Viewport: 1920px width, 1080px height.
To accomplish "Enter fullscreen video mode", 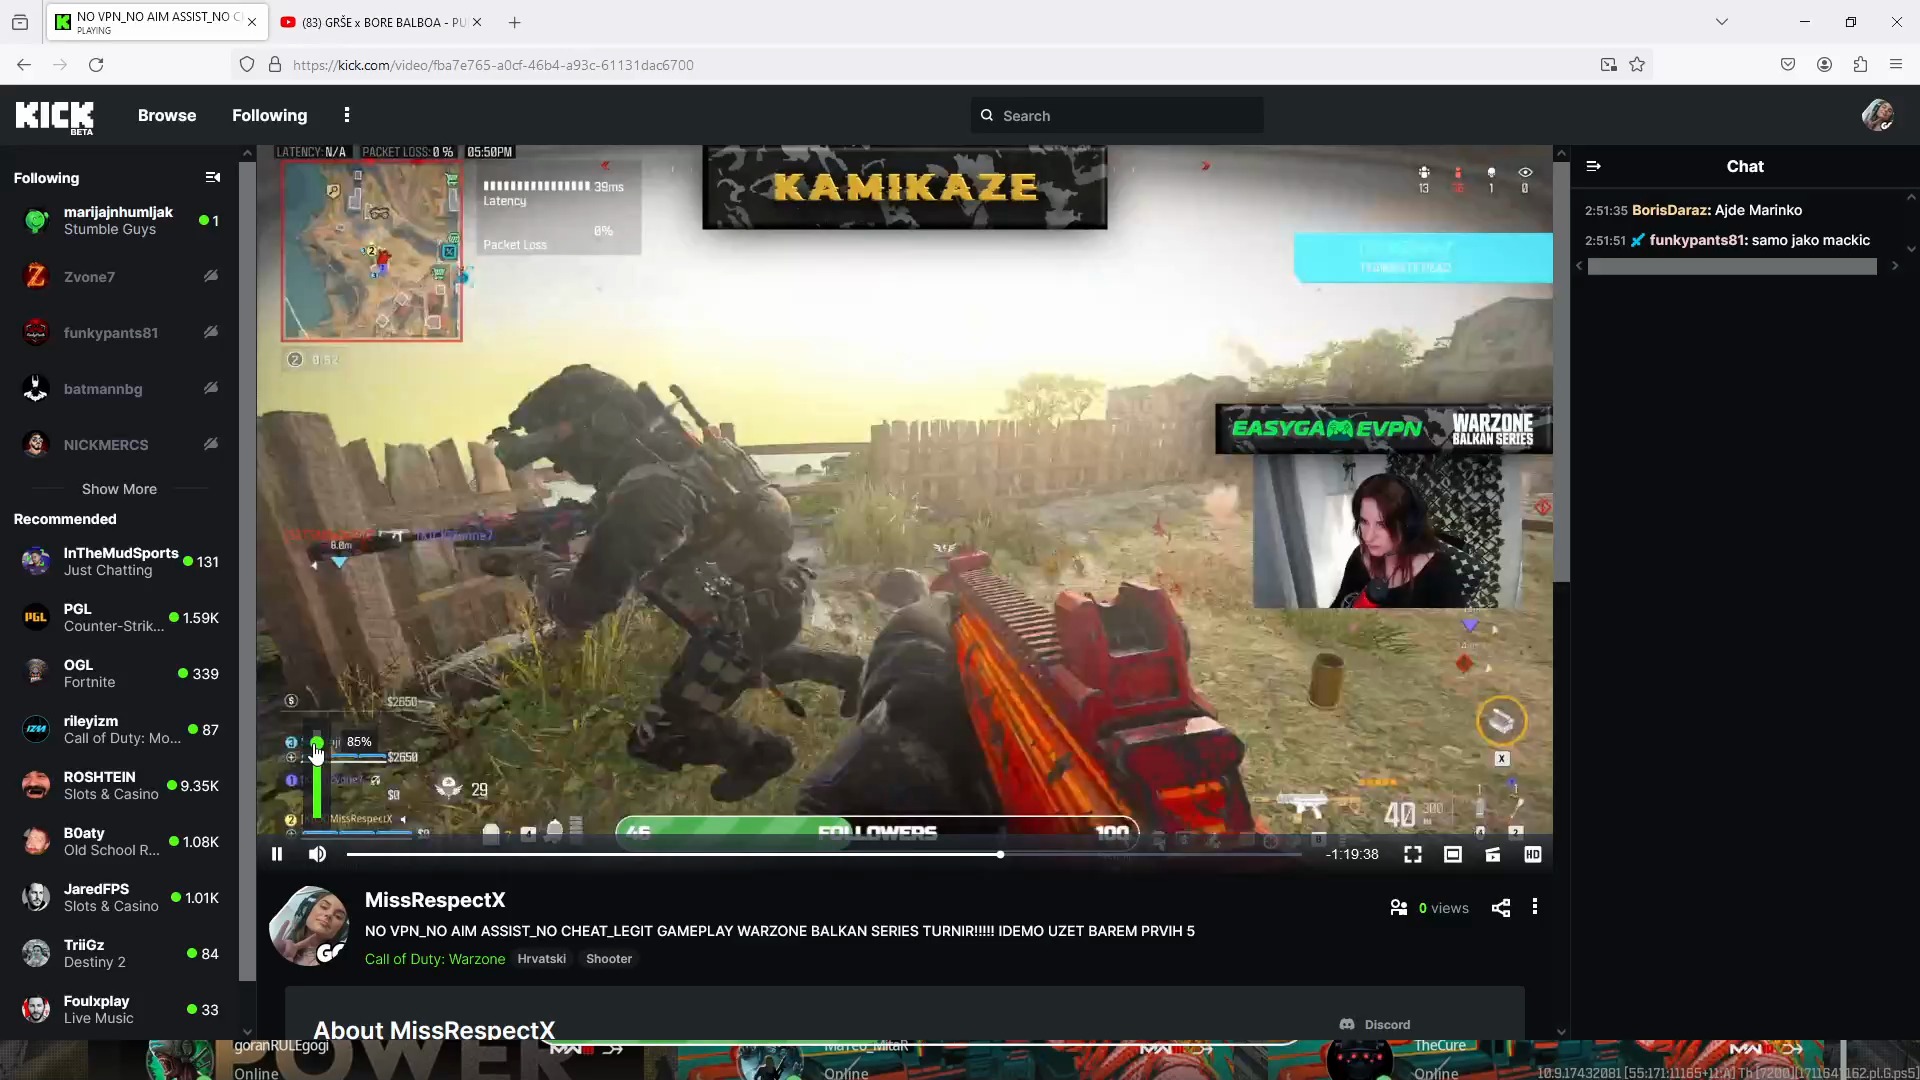I will 1413,854.
